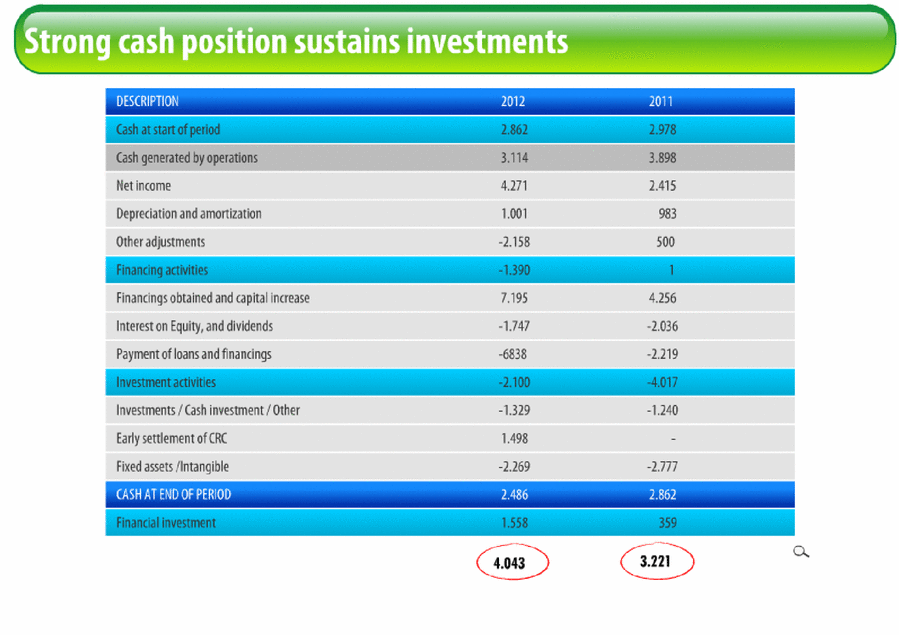
Task: Click the 2011 column header
Action: coord(660,101)
